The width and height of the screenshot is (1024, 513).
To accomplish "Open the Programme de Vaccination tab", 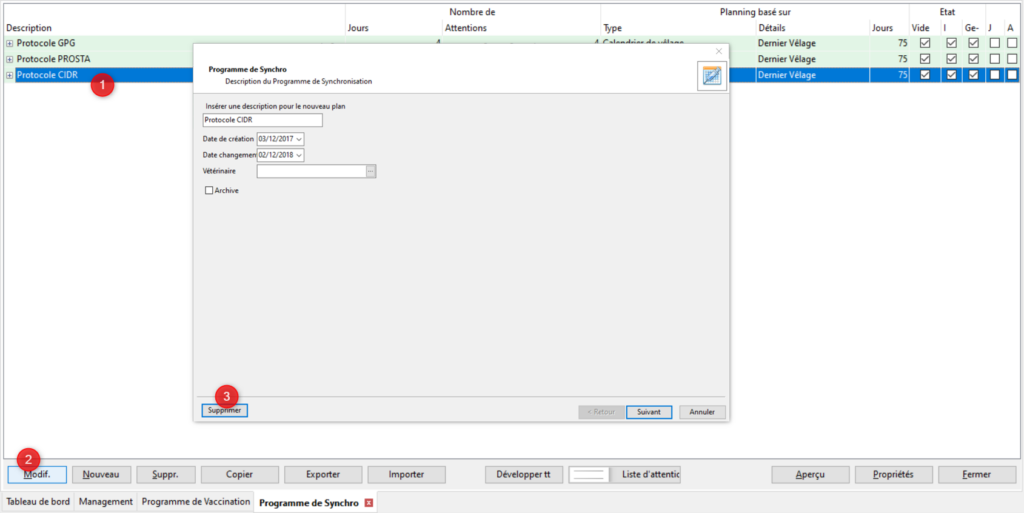I will point(195,502).
